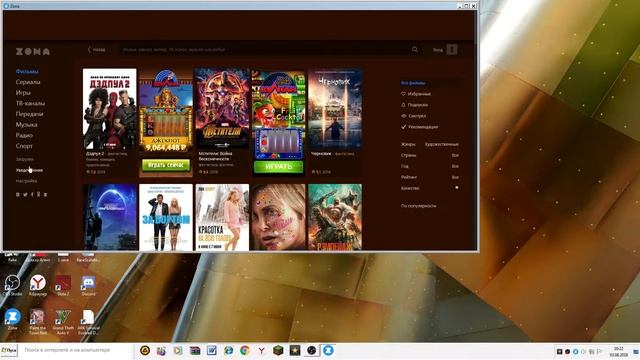Image resolution: width=640 pixels, height=360 pixels.
Task: Open the Дэдпул 2 movie poster
Action: tap(110, 109)
